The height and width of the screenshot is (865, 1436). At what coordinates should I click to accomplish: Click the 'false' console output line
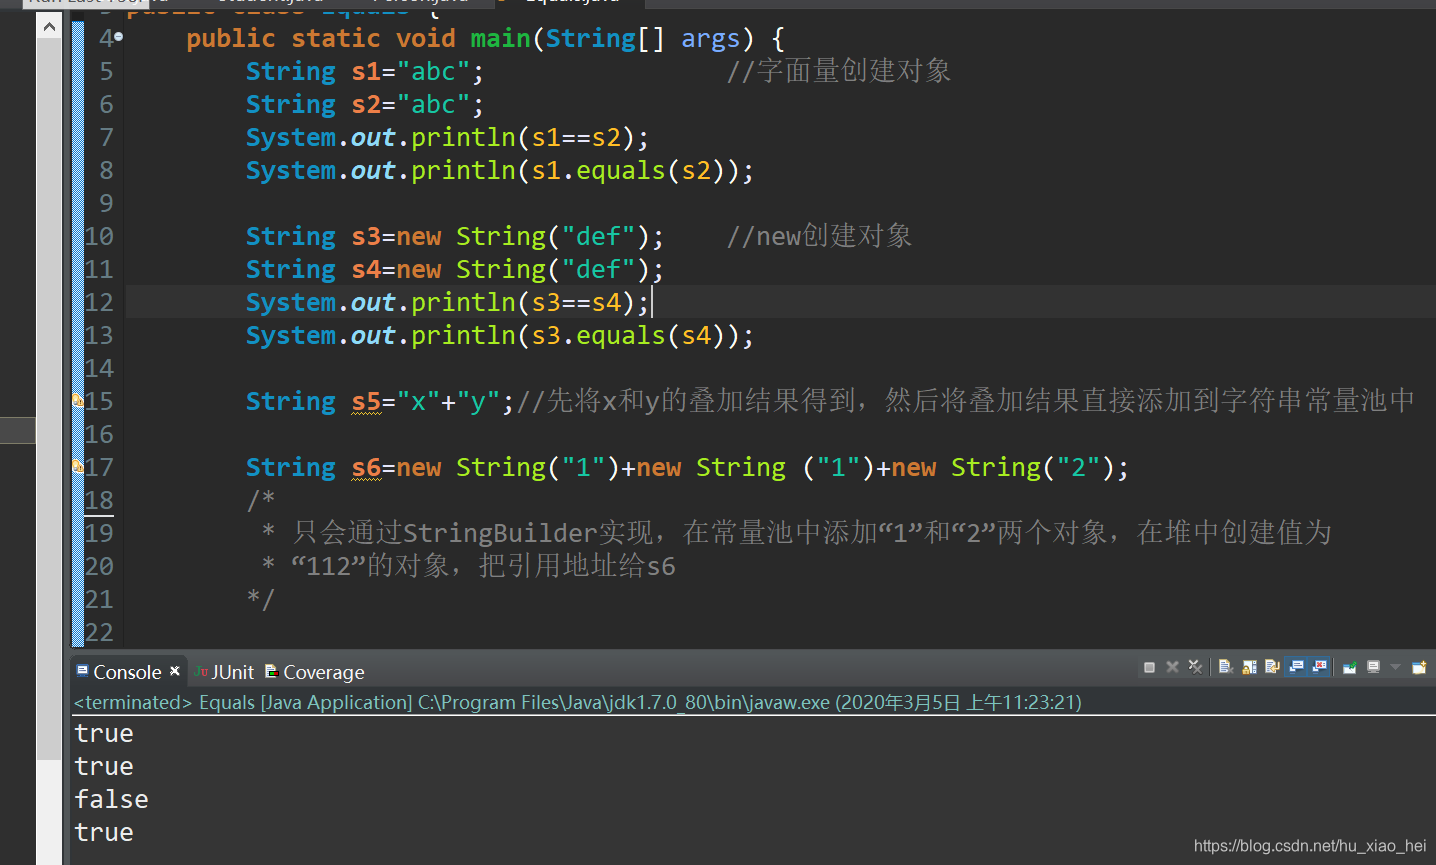(111, 799)
